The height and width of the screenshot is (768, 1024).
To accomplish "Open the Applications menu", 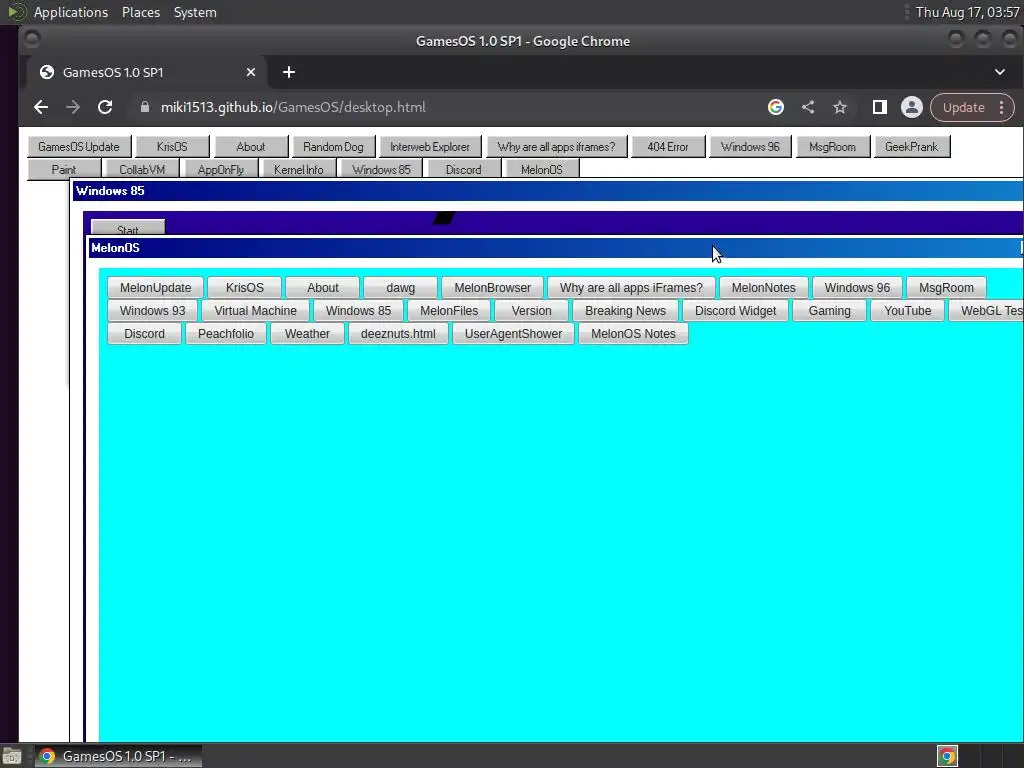I will 71,12.
